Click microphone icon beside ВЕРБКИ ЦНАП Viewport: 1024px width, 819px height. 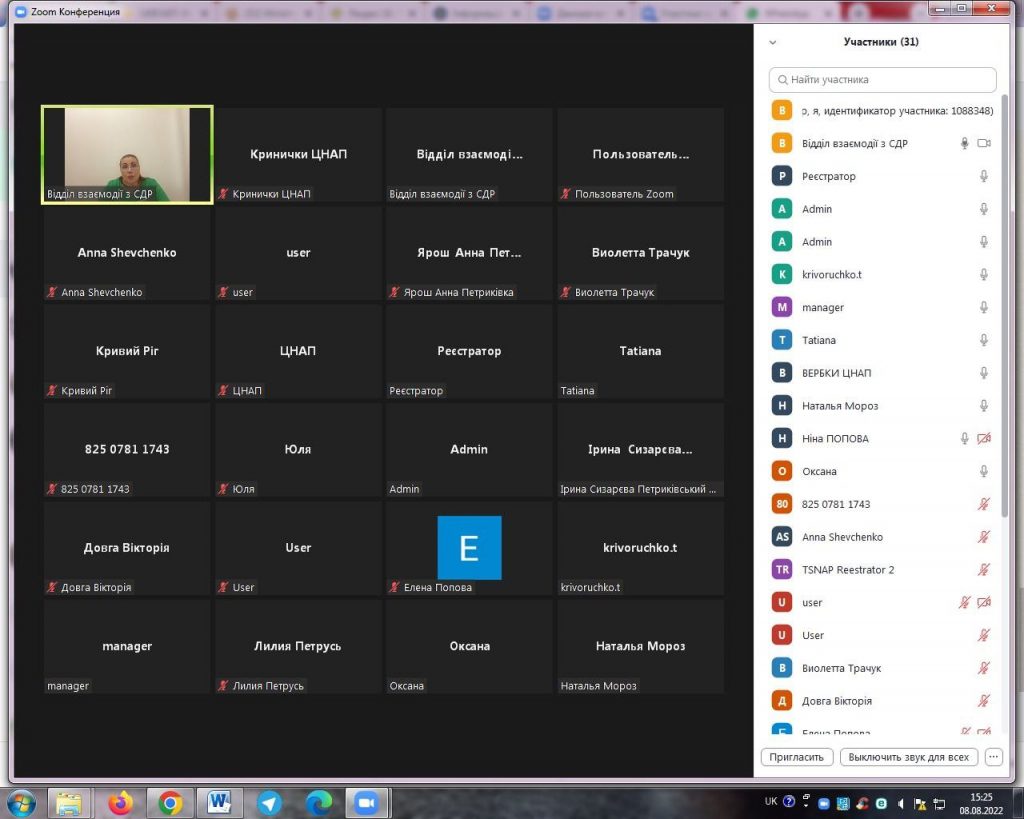(984, 373)
